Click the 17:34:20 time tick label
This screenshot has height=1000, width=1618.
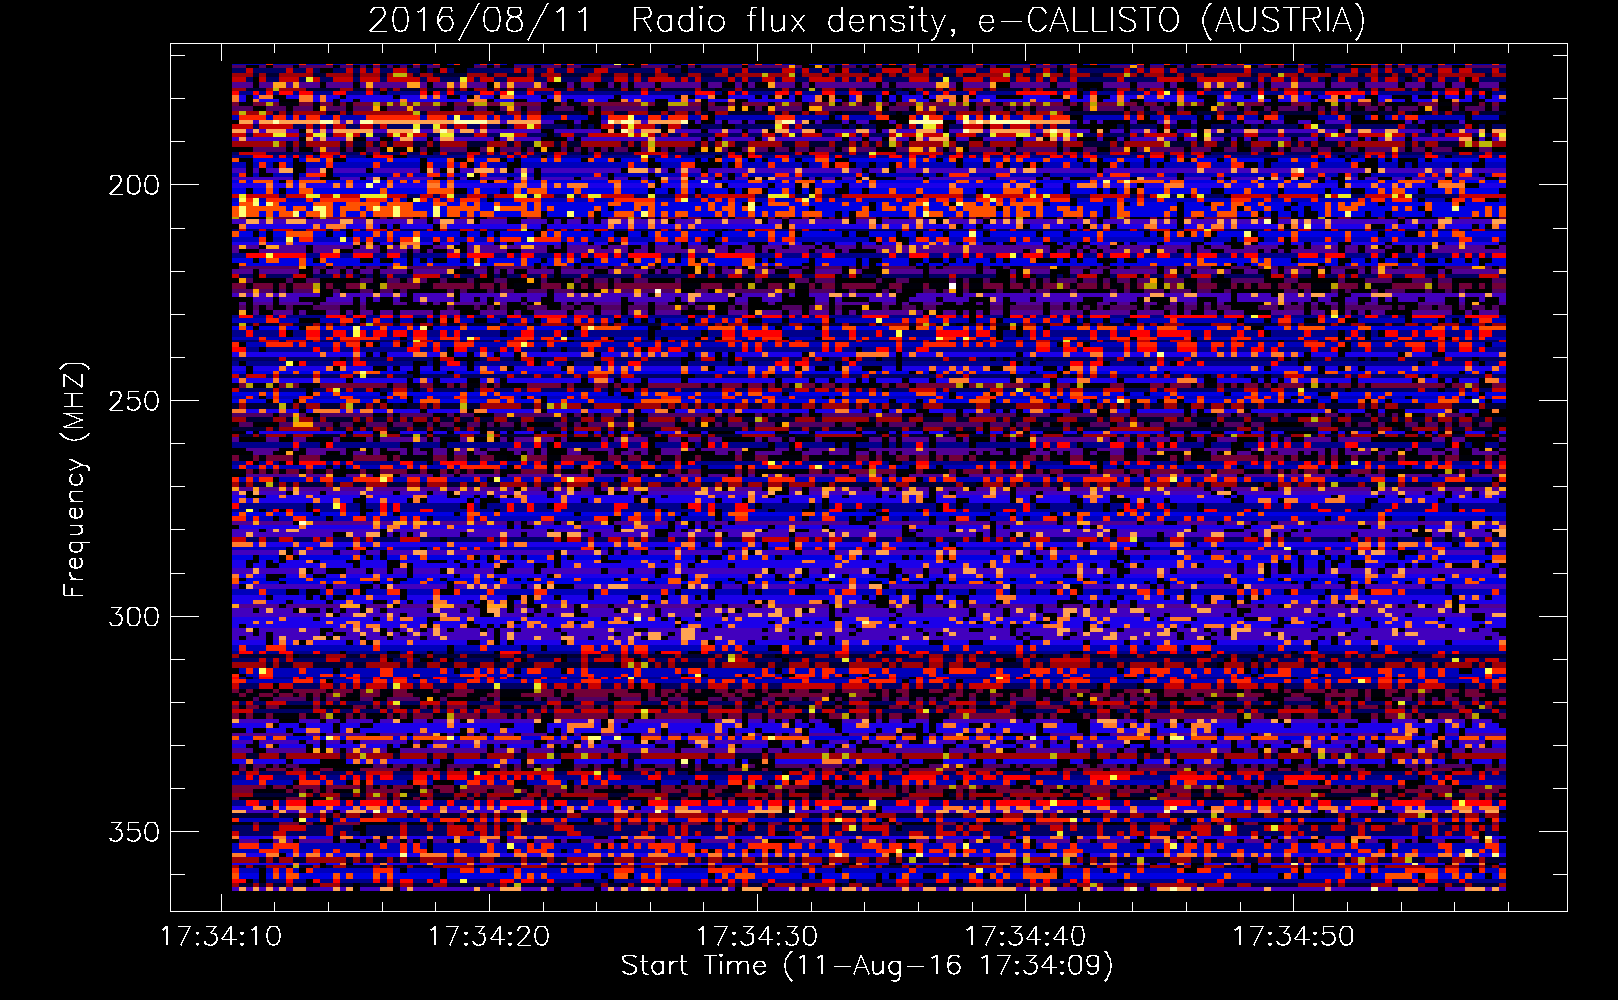[x=489, y=937]
